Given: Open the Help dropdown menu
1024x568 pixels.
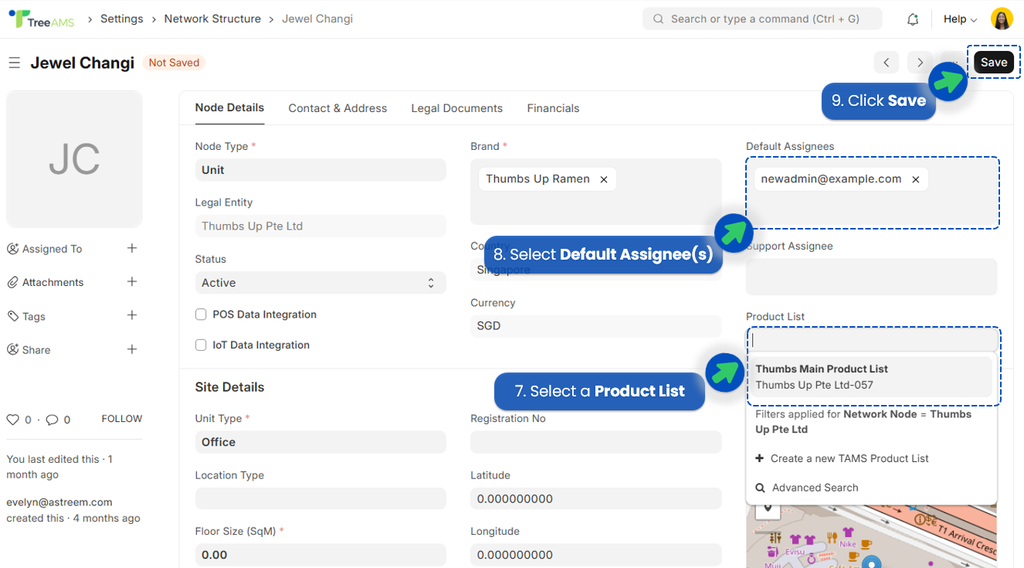Looking at the screenshot, I should tap(959, 19).
